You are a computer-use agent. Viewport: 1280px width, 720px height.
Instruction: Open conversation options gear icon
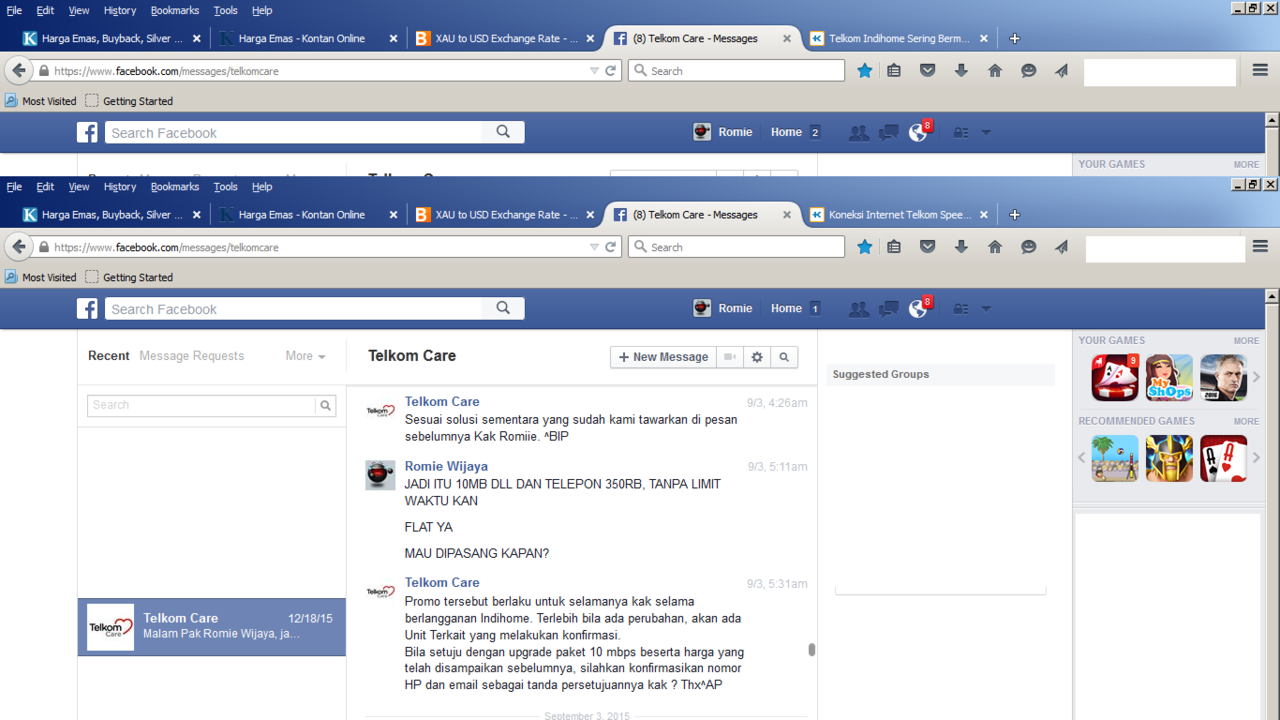pos(757,357)
